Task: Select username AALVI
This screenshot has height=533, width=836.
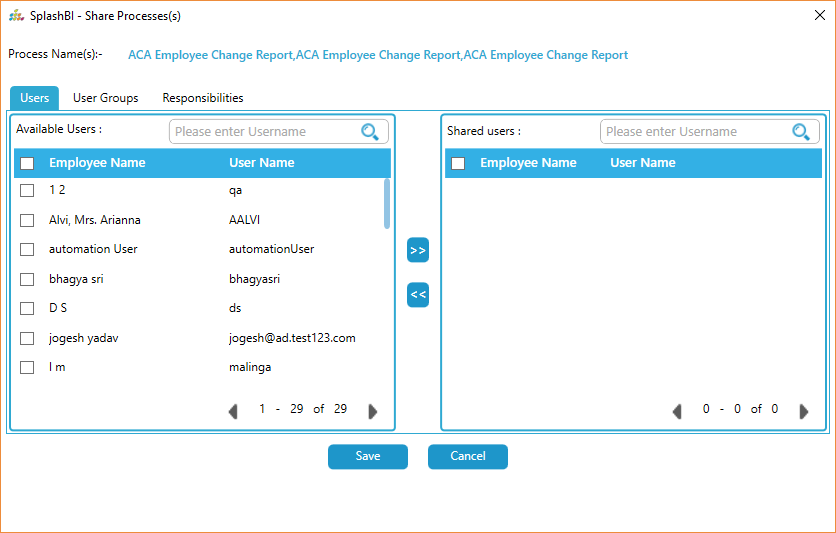Action: pyautogui.click(x=244, y=220)
